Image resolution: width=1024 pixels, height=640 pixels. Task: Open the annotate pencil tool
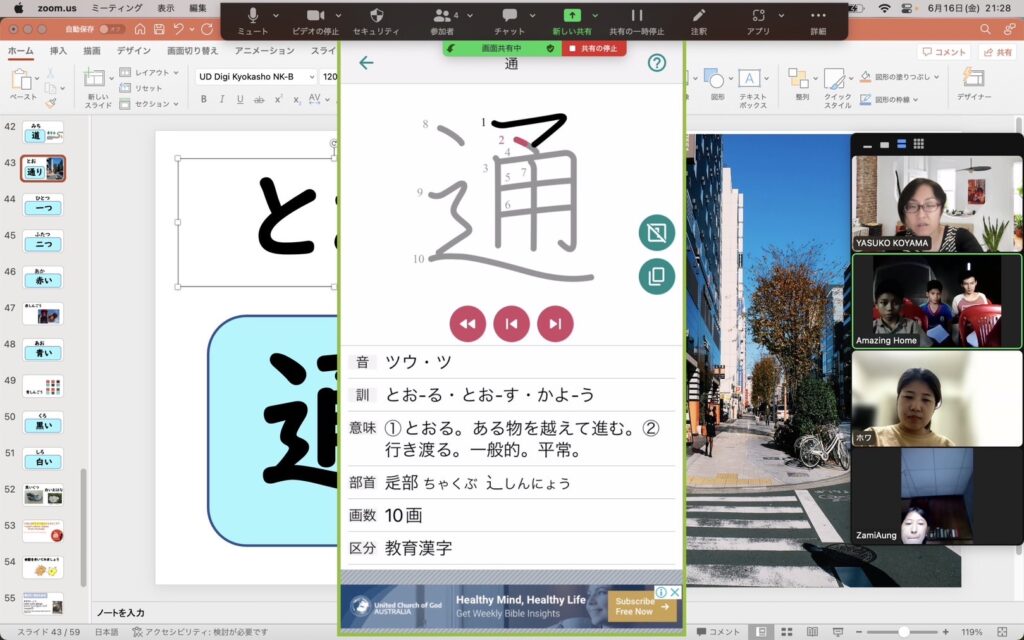(699, 21)
